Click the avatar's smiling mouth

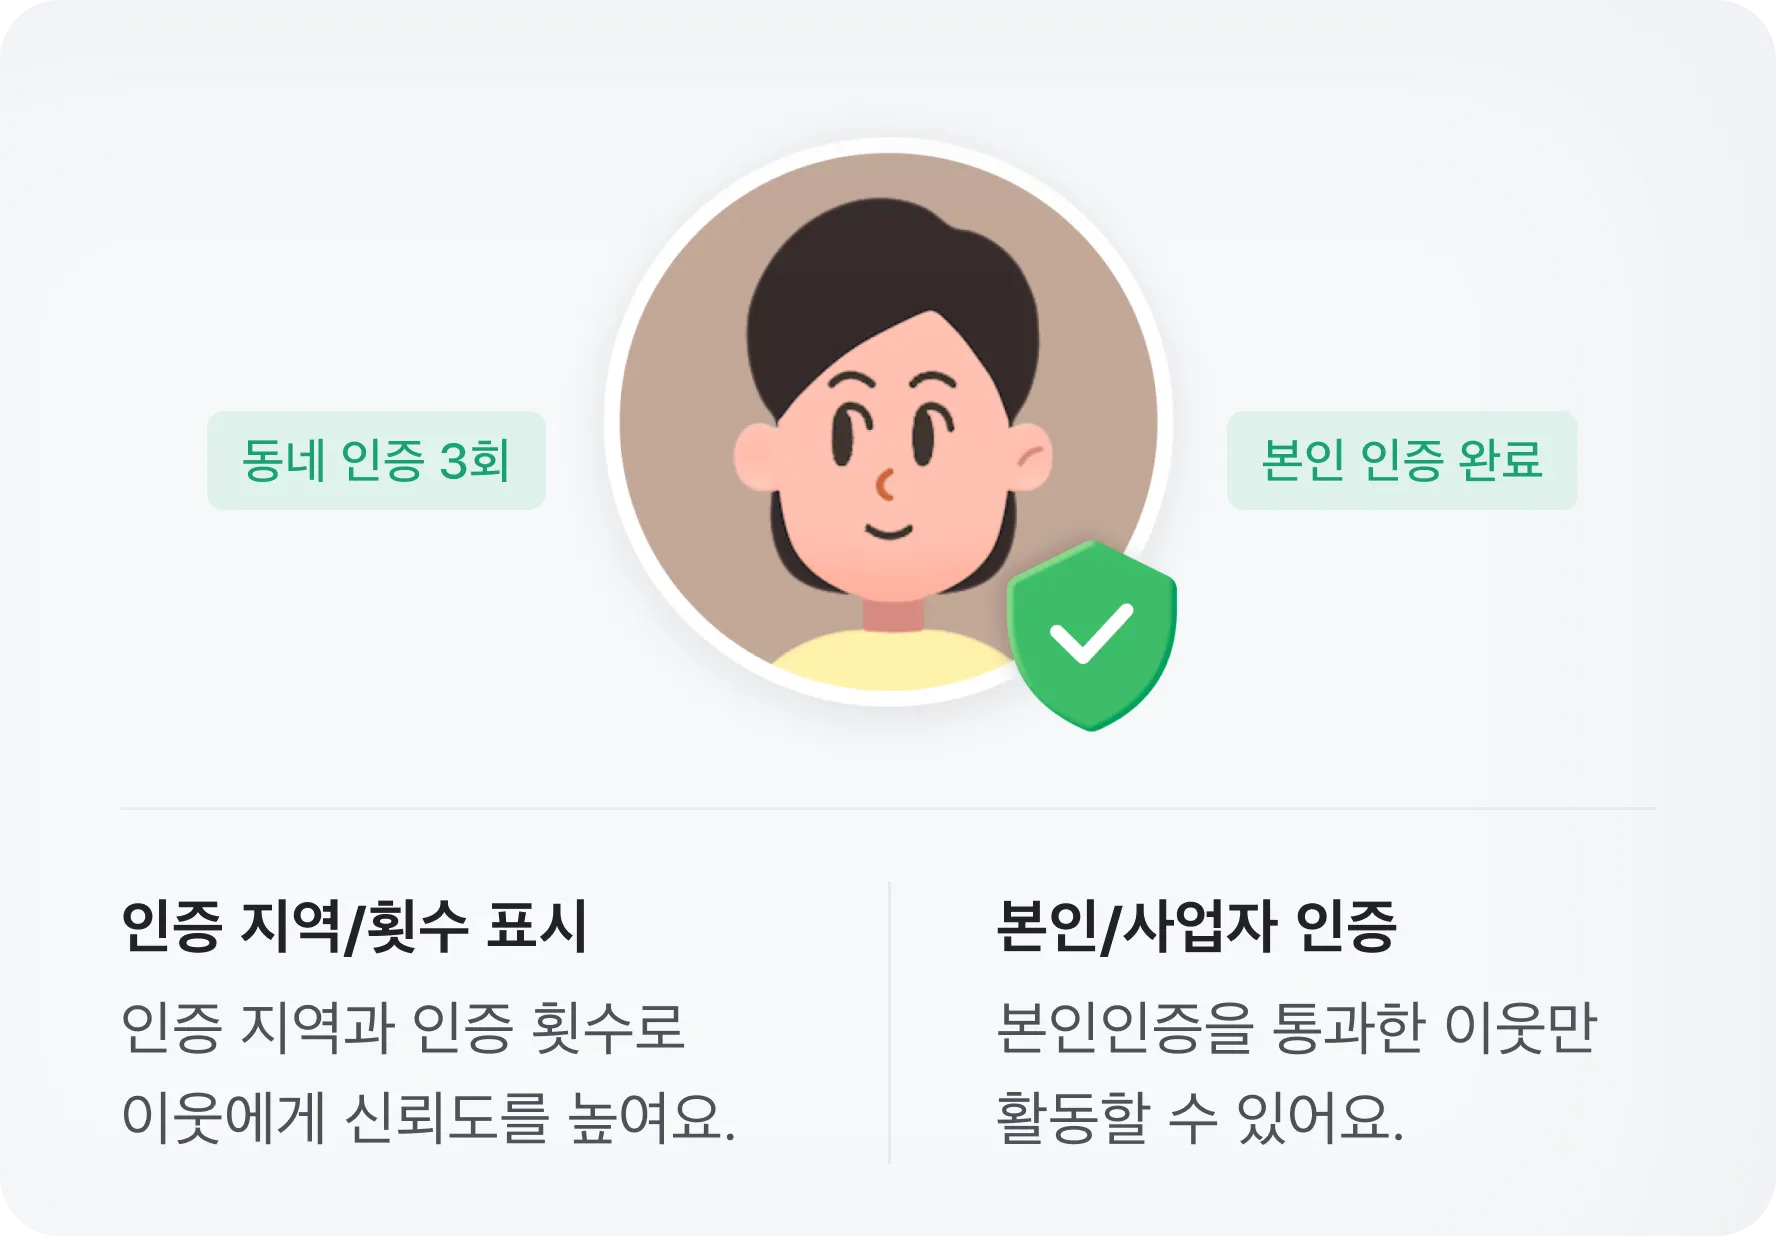tap(889, 529)
